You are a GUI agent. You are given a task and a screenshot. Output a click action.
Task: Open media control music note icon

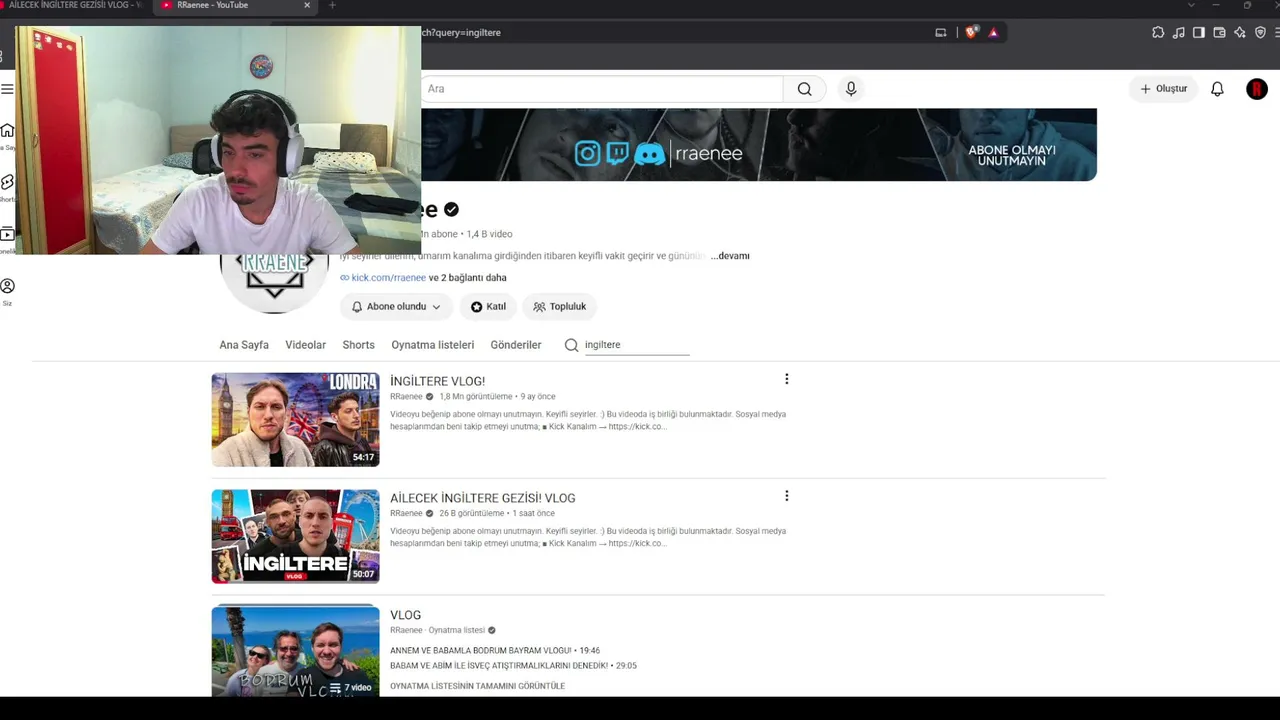[x=1179, y=32]
